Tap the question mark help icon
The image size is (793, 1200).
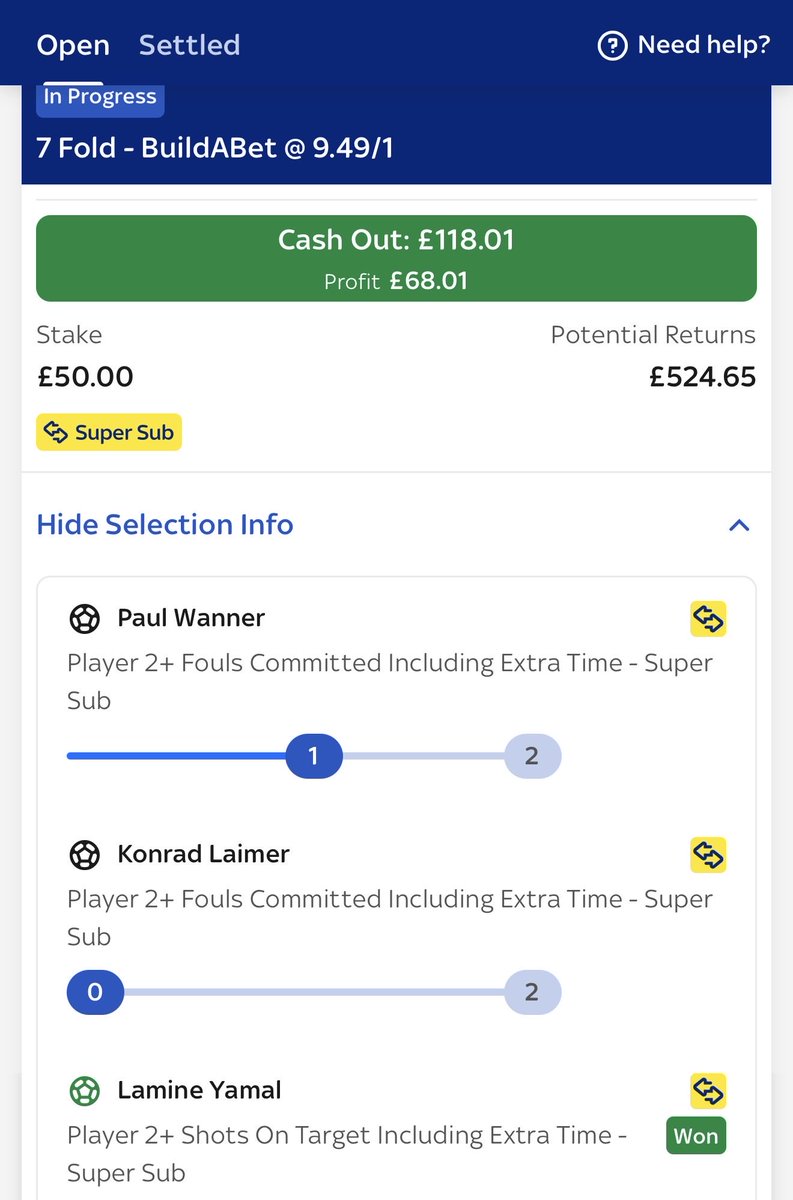[612, 45]
